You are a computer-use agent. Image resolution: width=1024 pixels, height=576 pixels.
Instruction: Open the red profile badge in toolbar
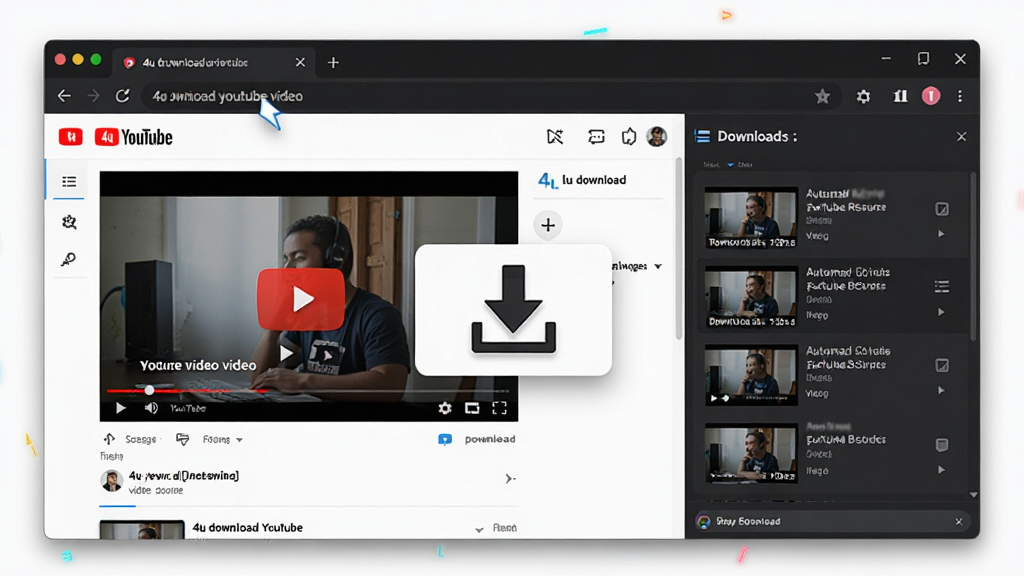(931, 96)
